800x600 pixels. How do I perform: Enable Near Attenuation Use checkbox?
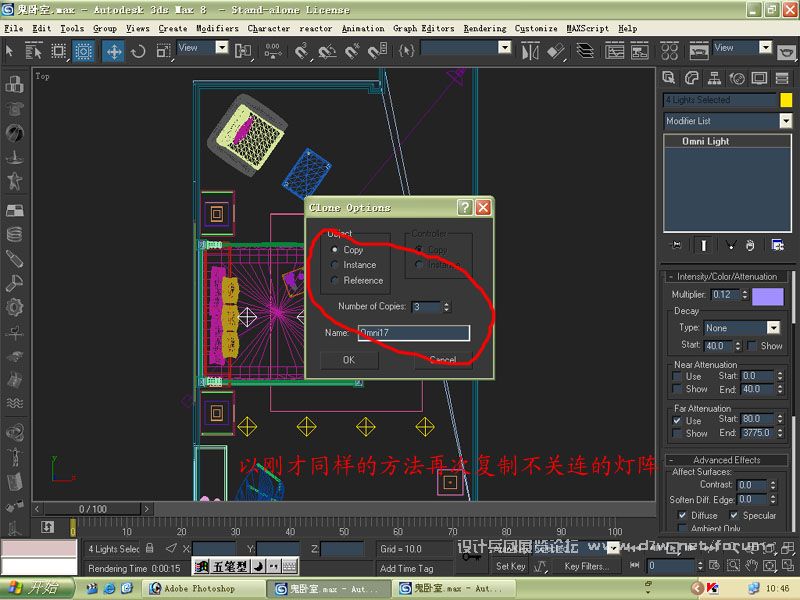click(x=677, y=377)
